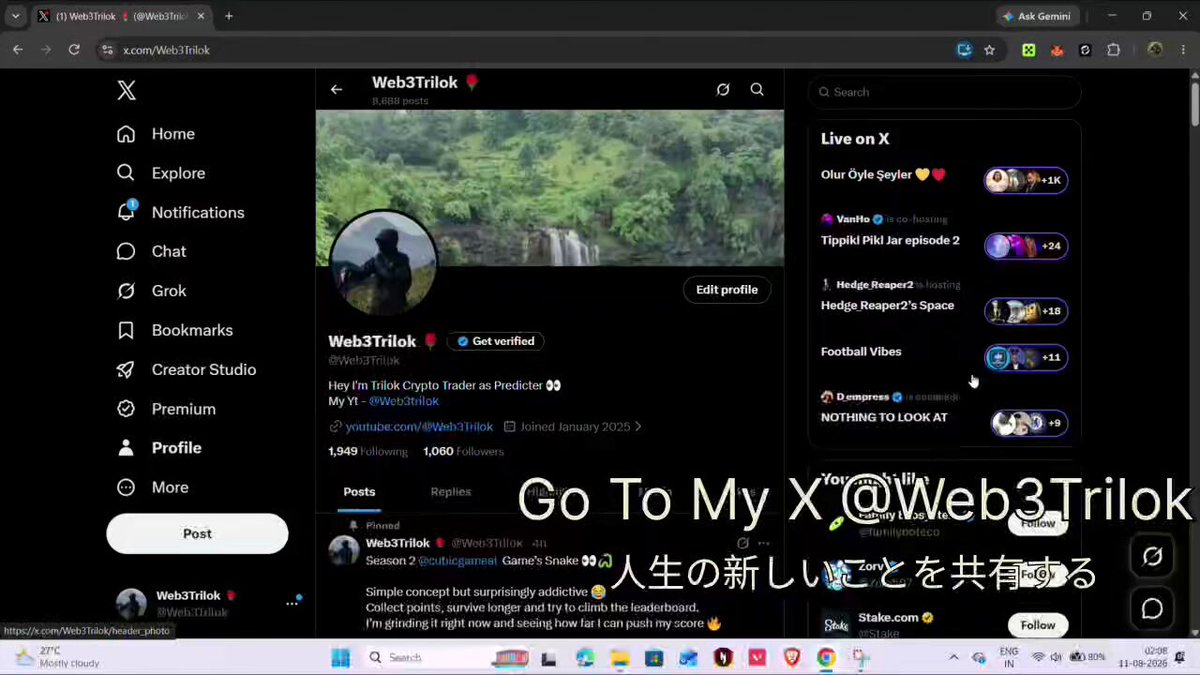Click the Grok icon in profile header
The image size is (1200, 675).
(x=723, y=89)
